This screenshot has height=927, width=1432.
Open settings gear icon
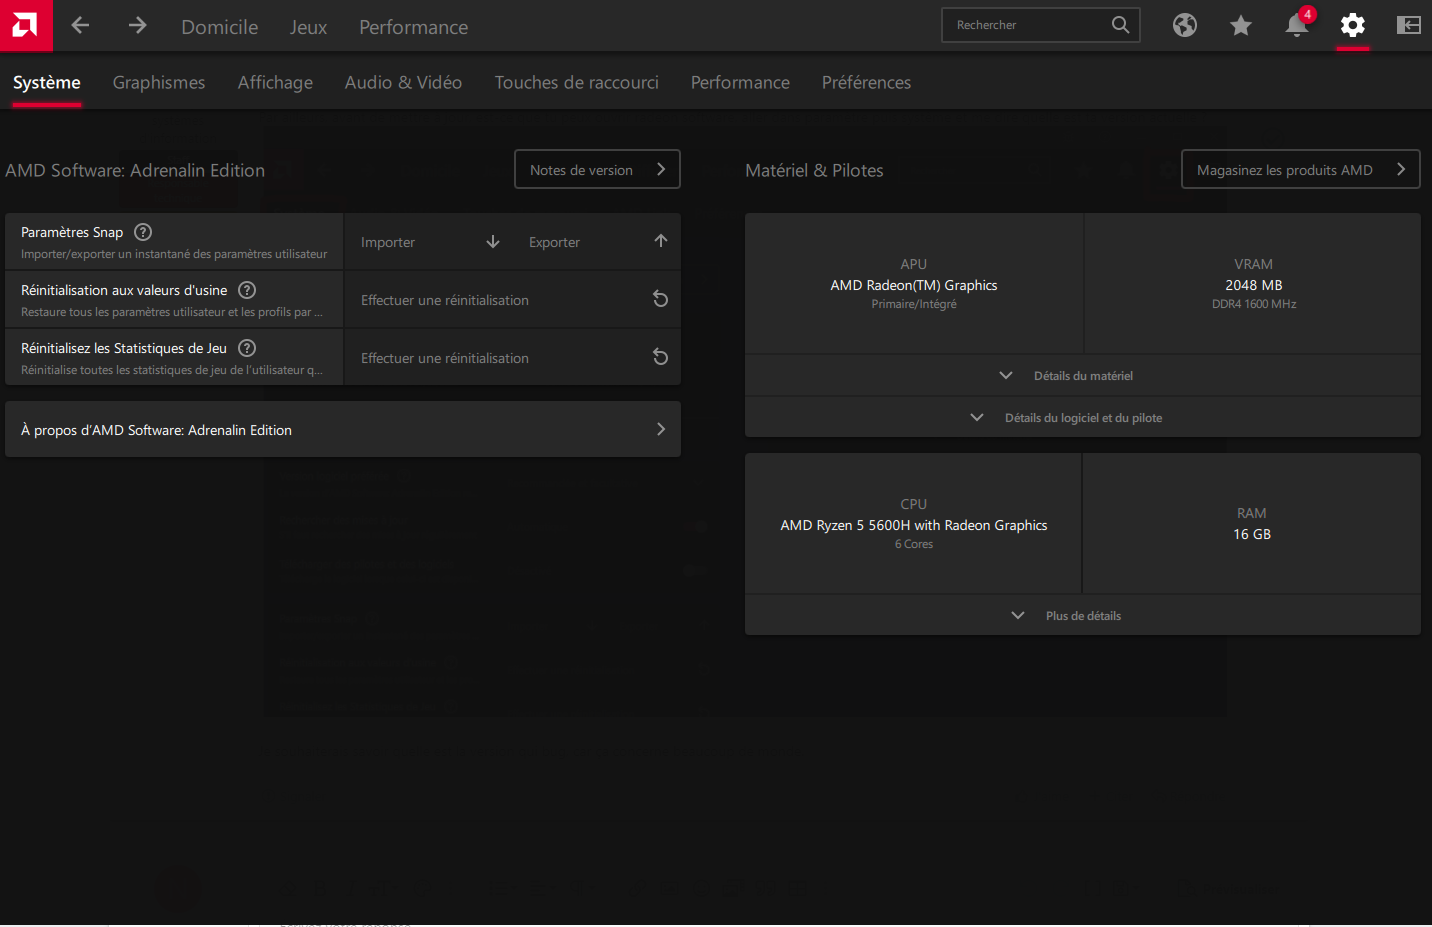pos(1353,25)
